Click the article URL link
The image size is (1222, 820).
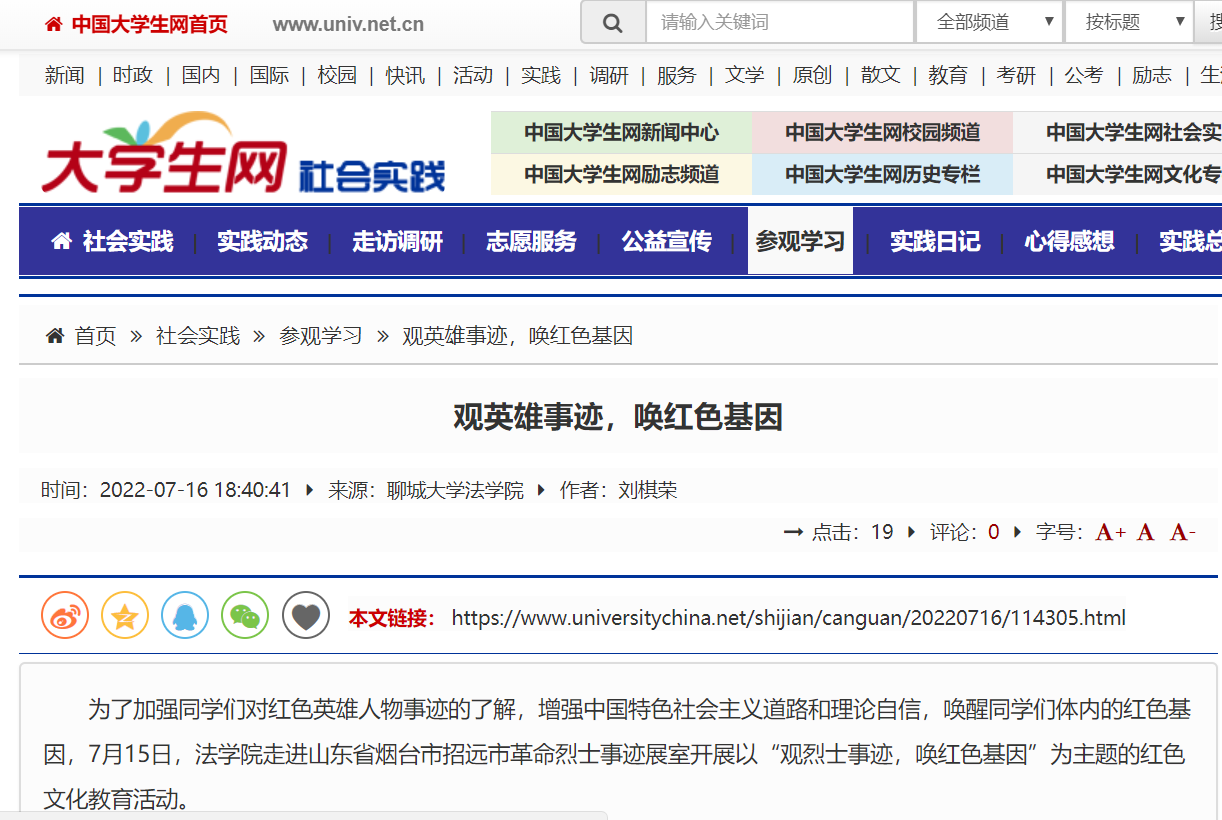tap(788, 617)
